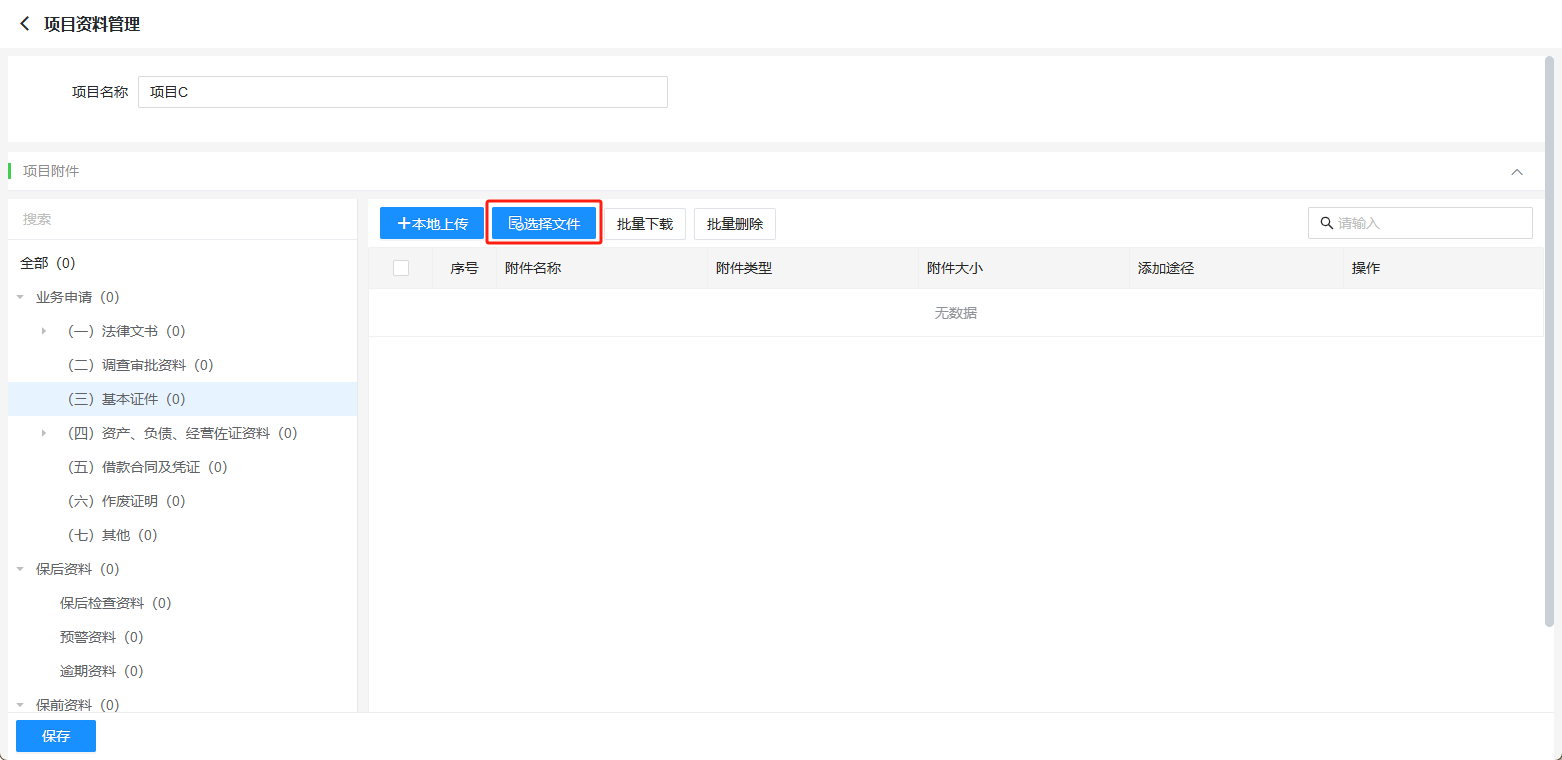Click the 保存 button at the bottom
Screen dimensions: 1562x760
[56, 736]
